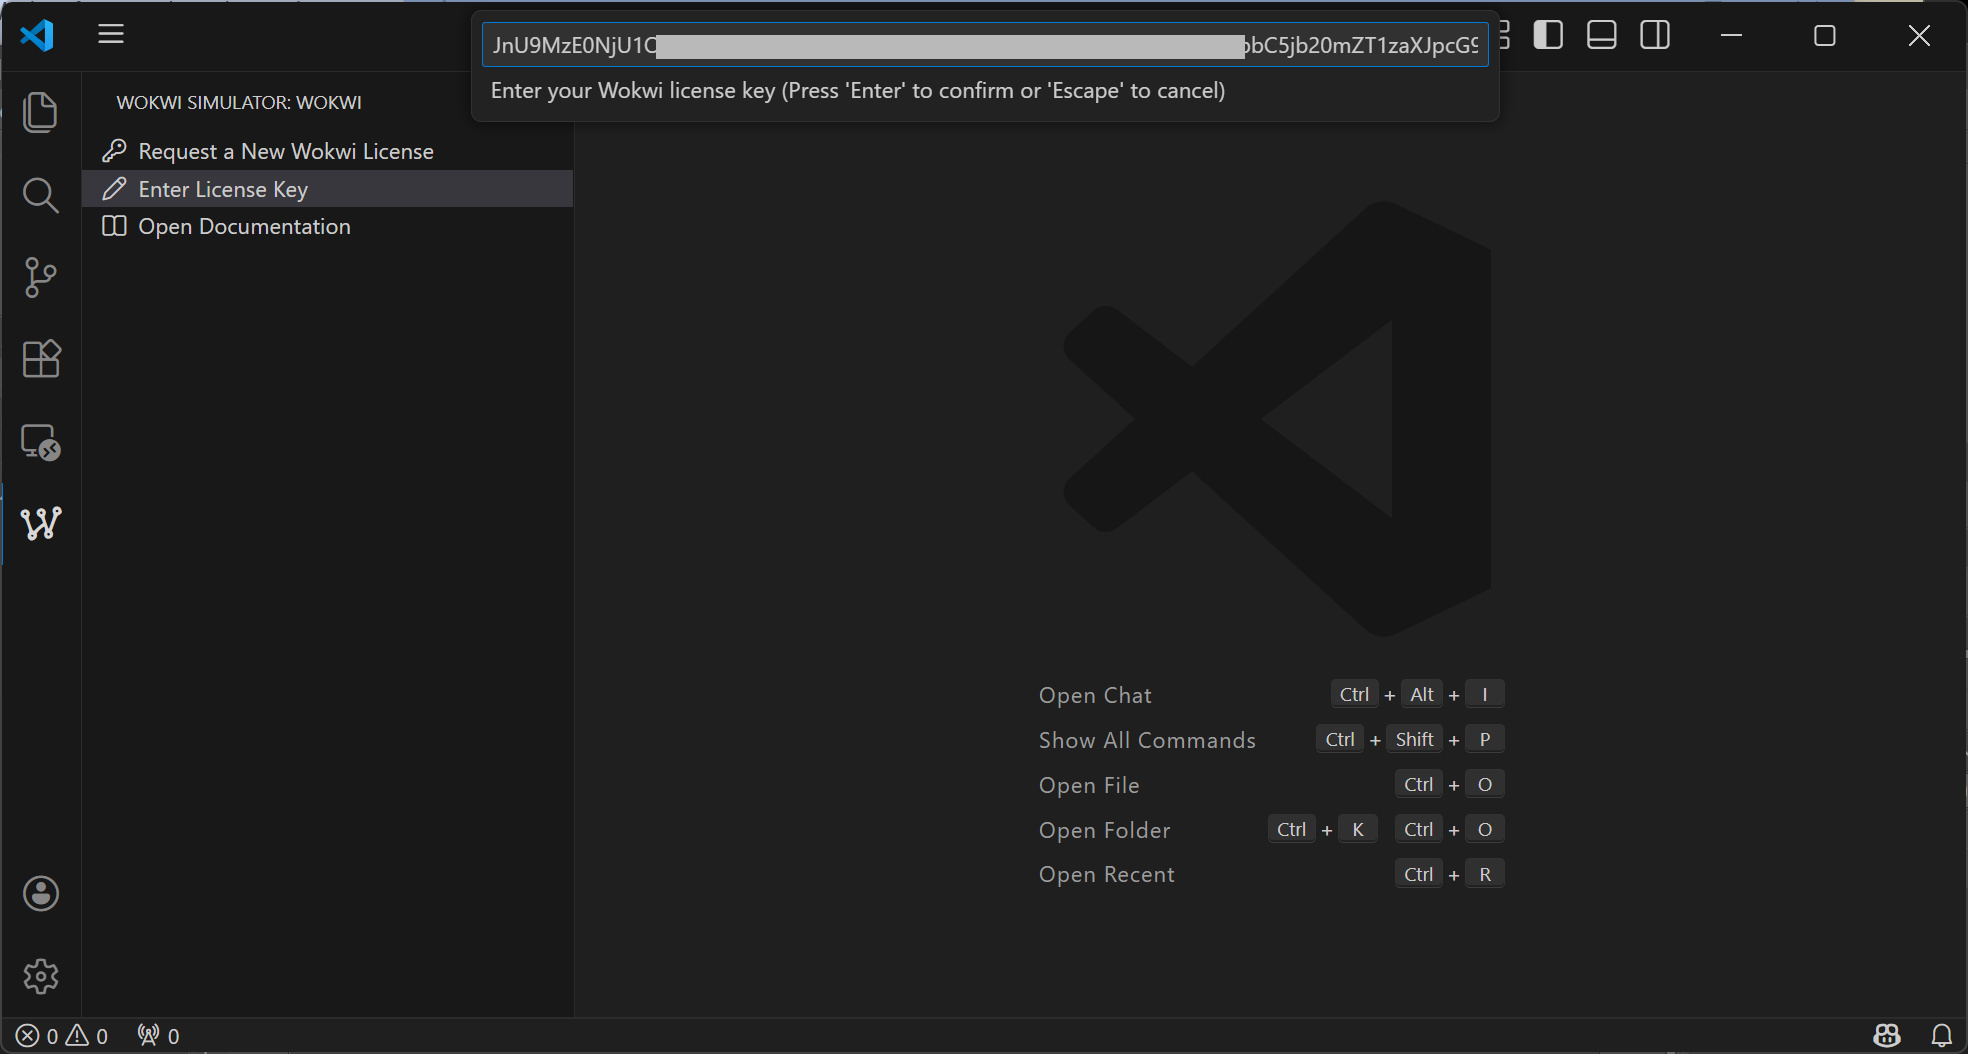Click the Wokwi license key input field

tap(984, 46)
